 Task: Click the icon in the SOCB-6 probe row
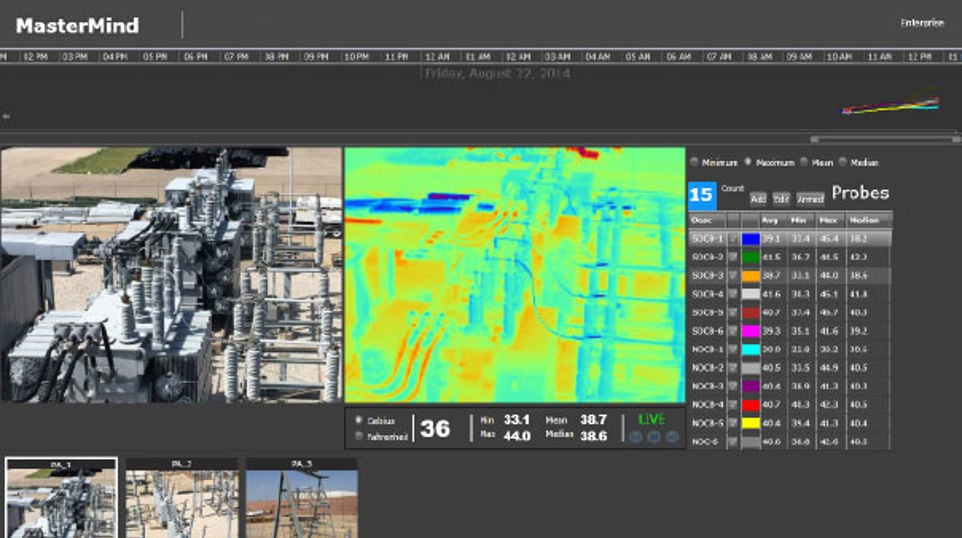tap(732, 331)
